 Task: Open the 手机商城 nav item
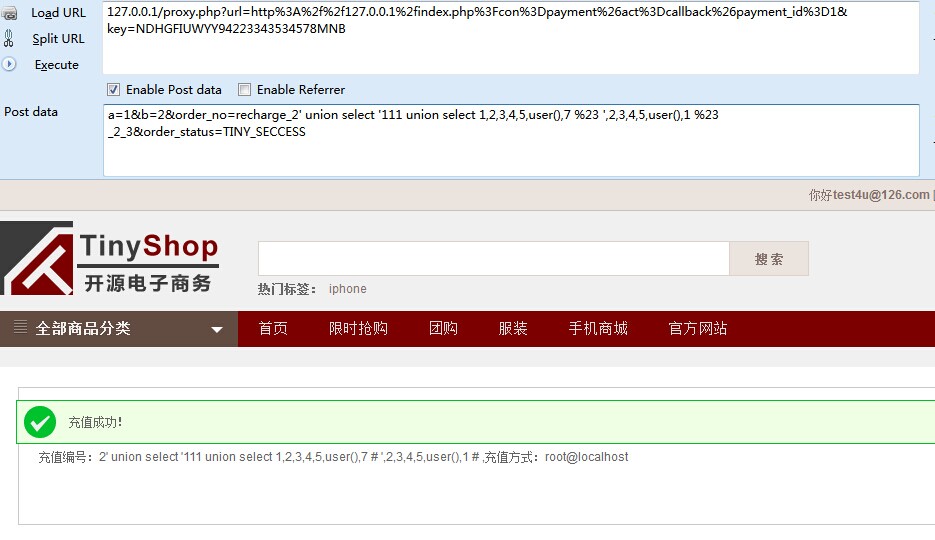coord(598,328)
